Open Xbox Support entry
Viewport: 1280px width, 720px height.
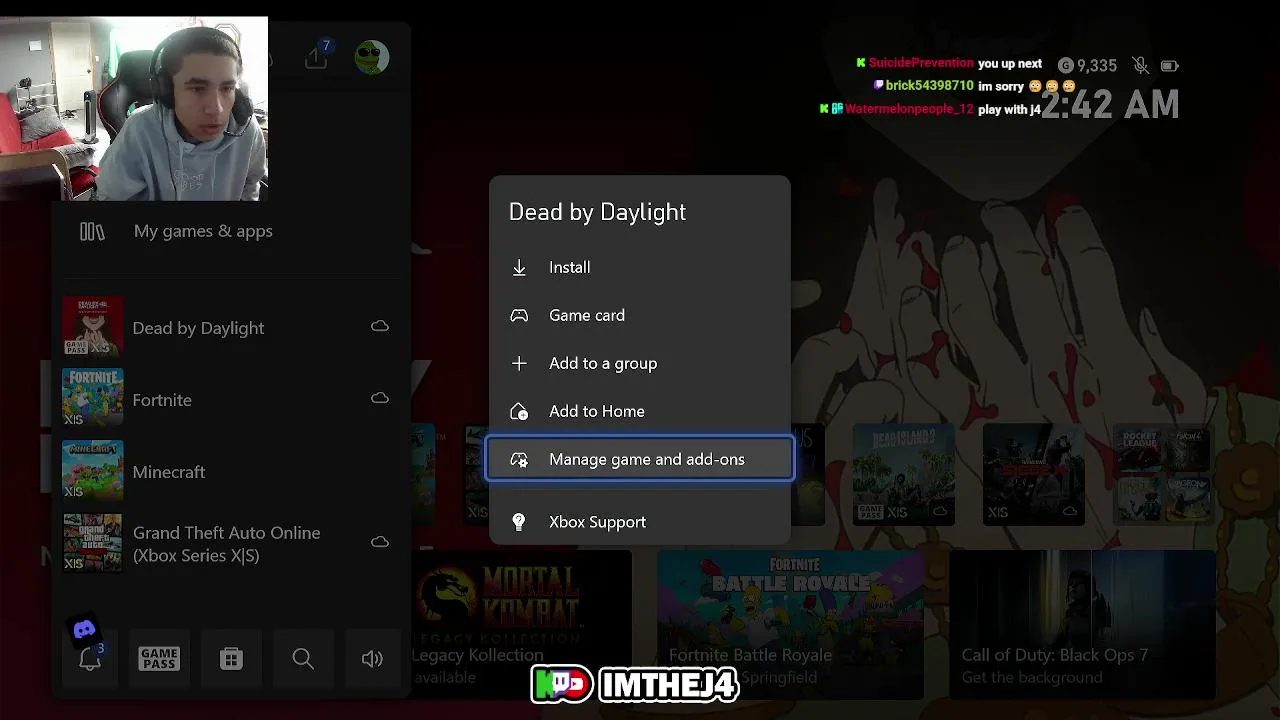(640, 522)
